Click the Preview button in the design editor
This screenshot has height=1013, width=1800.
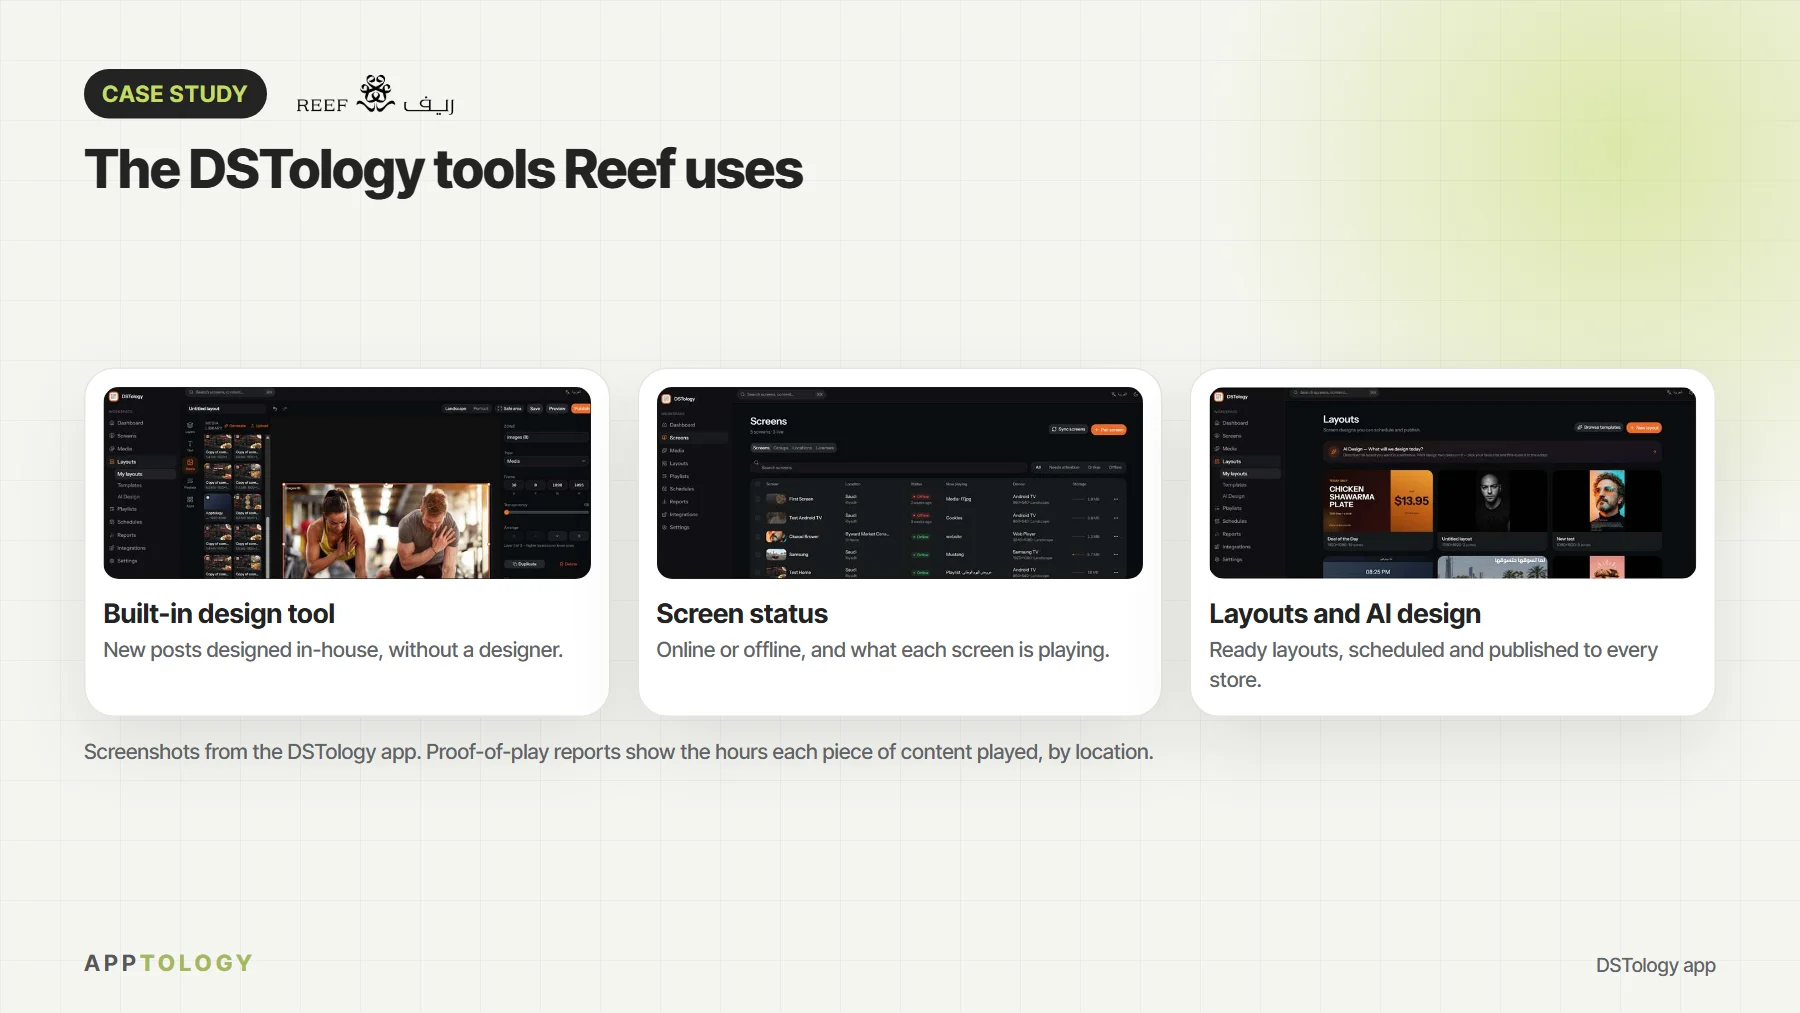[557, 408]
